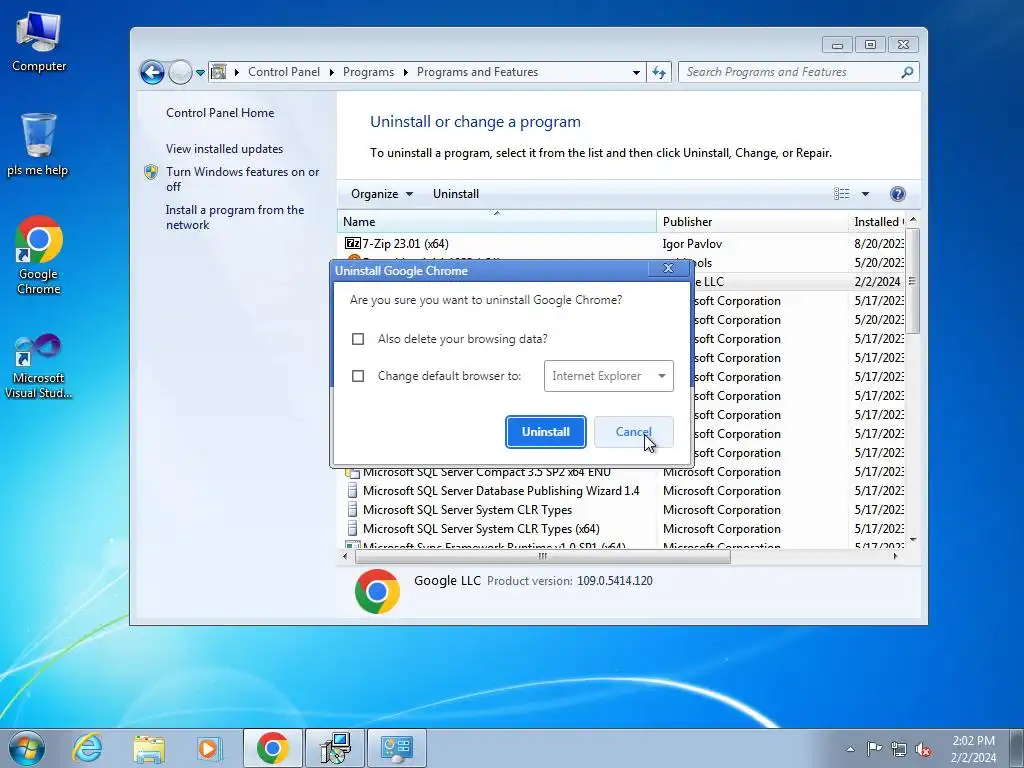1024x768 pixels.
Task: Open the address bar history dropdown
Action: pyautogui.click(x=636, y=72)
